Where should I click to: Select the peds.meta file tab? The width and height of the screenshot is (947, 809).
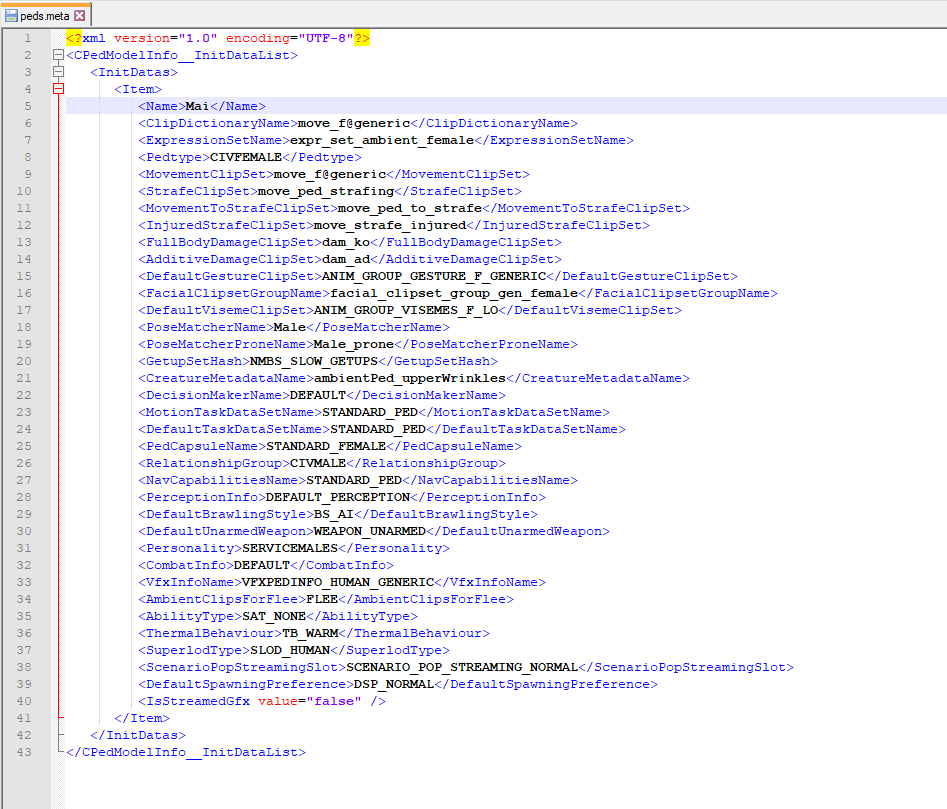click(x=45, y=15)
